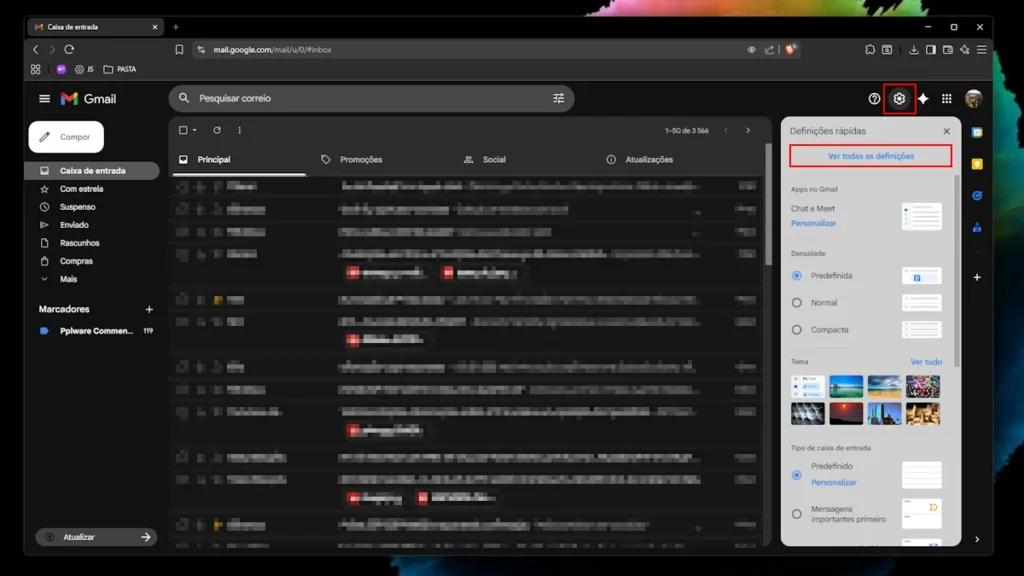This screenshot has height=576, width=1024.
Task: Open the Pplware Commen... label
Action: [96, 331]
